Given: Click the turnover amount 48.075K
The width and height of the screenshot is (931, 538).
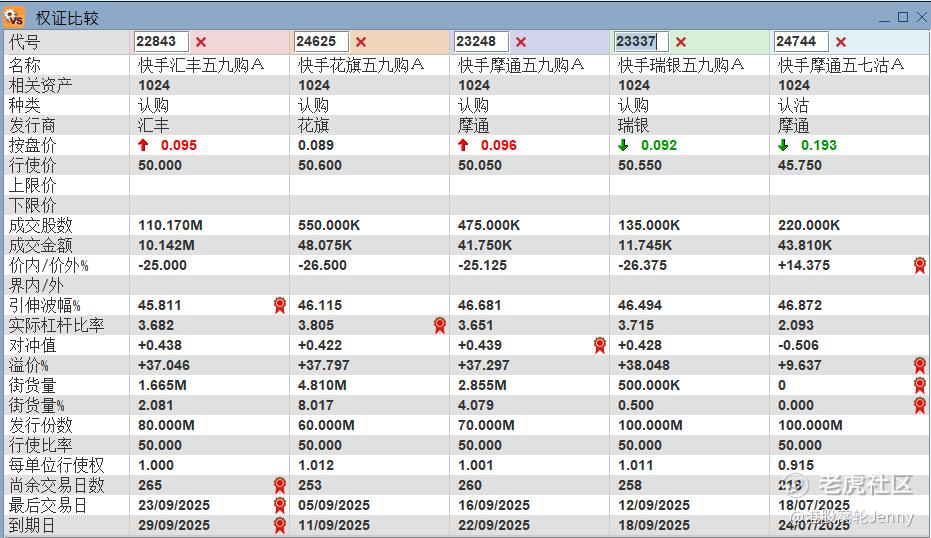Looking at the screenshot, I should click(325, 245).
